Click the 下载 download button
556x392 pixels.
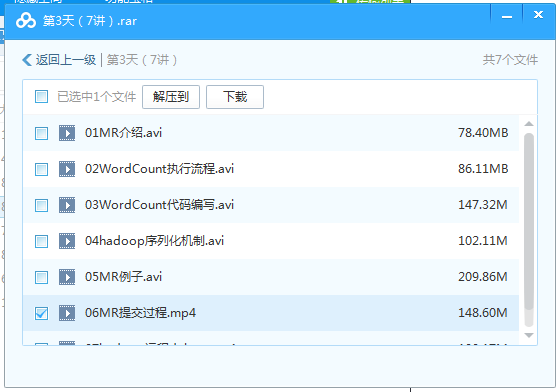[x=235, y=97]
